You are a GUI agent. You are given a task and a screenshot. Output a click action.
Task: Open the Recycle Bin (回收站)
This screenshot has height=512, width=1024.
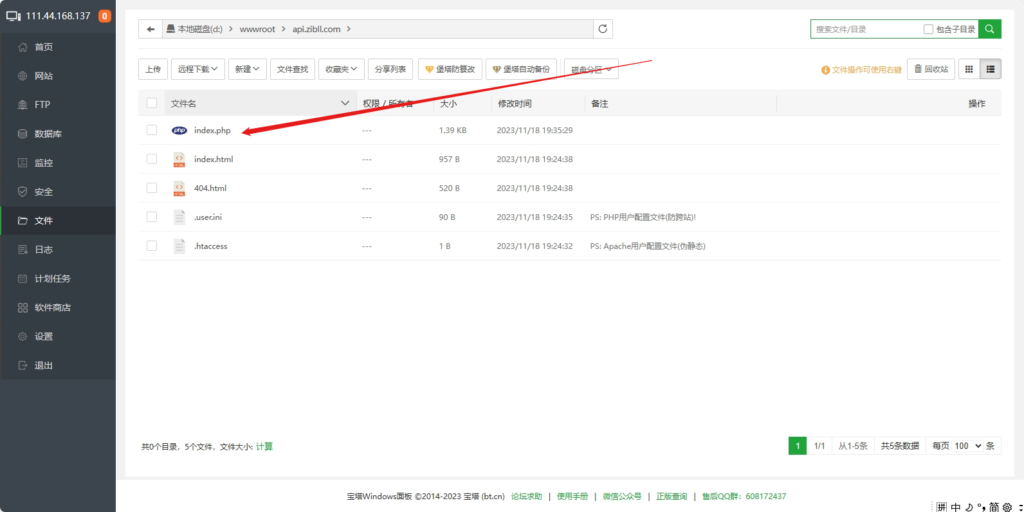930,69
